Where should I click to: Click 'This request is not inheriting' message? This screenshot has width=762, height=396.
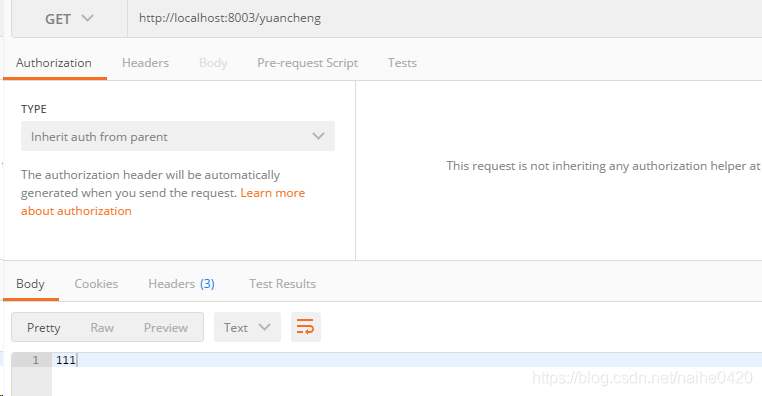[x=604, y=166]
